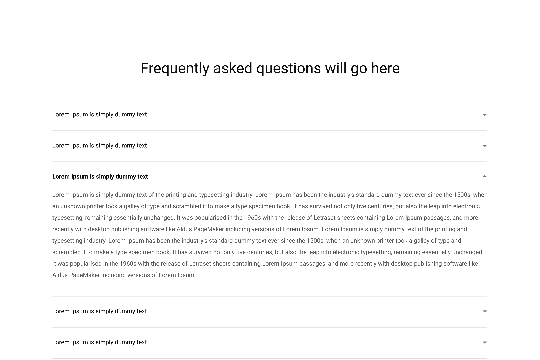The width and height of the screenshot is (540, 360).
Task: Expand the last visible Lorem Ipsum question title
Action: pos(100,342)
